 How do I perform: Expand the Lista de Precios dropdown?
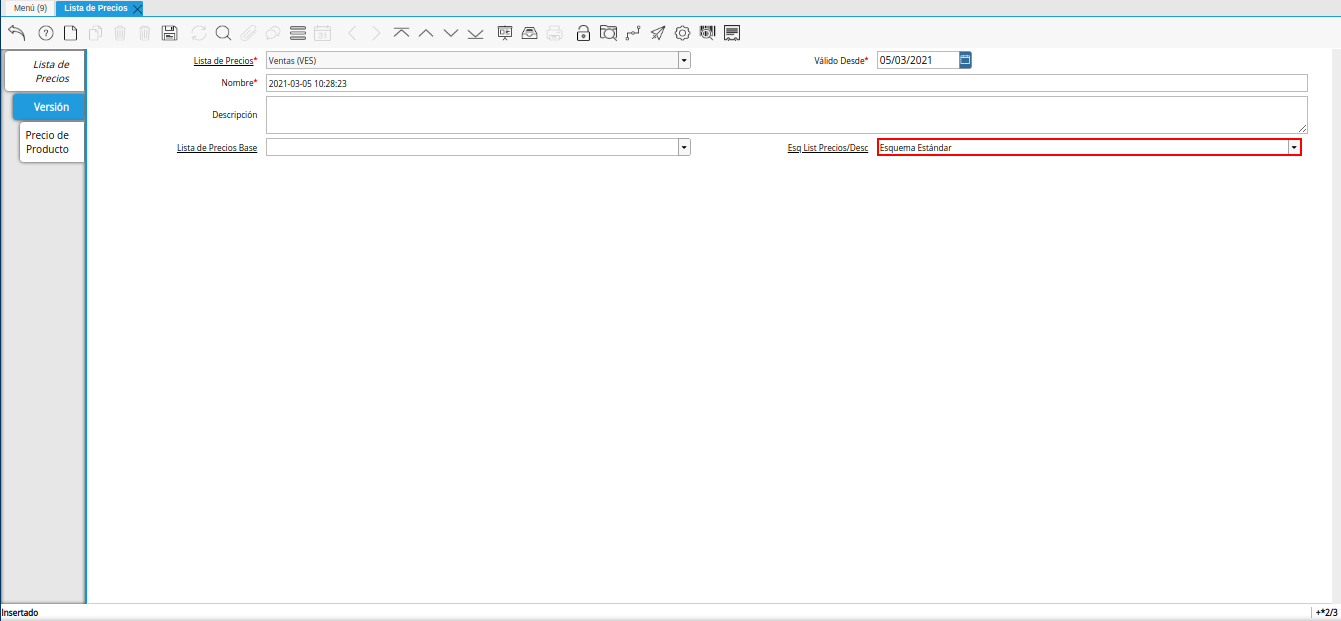(x=684, y=60)
